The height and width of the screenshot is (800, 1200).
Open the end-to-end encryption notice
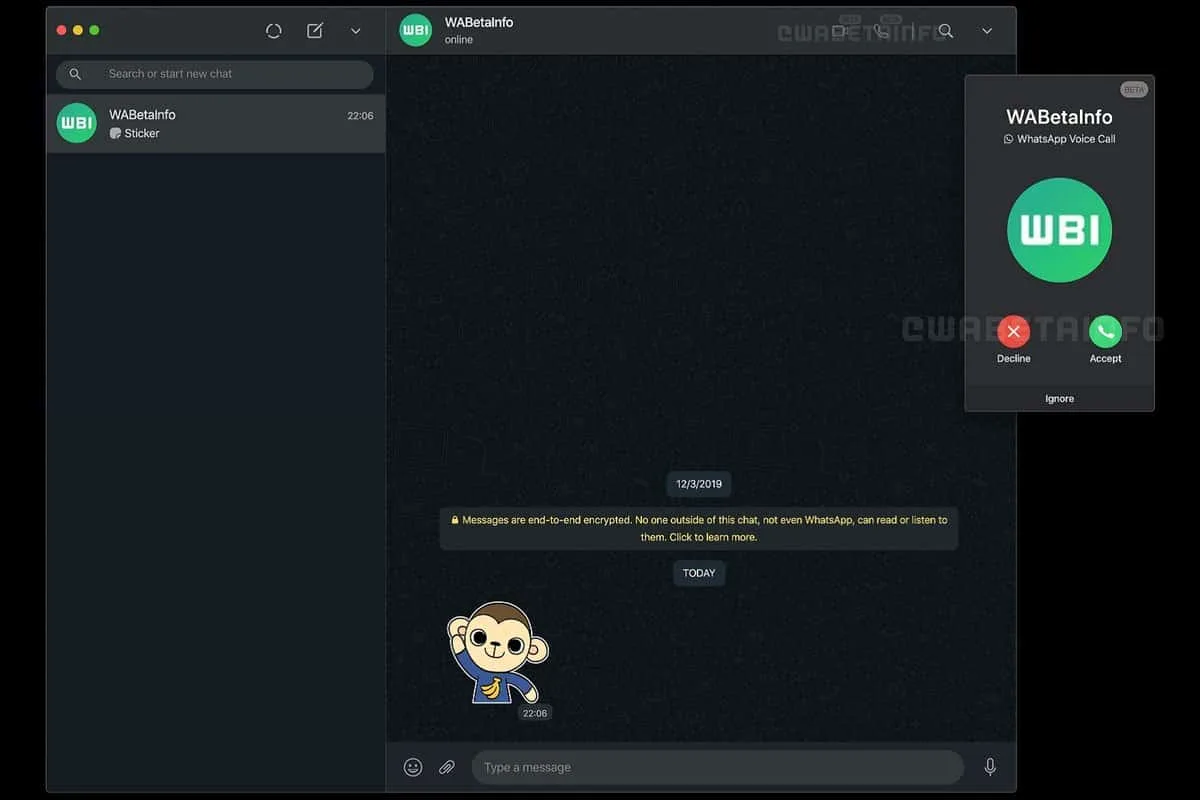tap(699, 528)
